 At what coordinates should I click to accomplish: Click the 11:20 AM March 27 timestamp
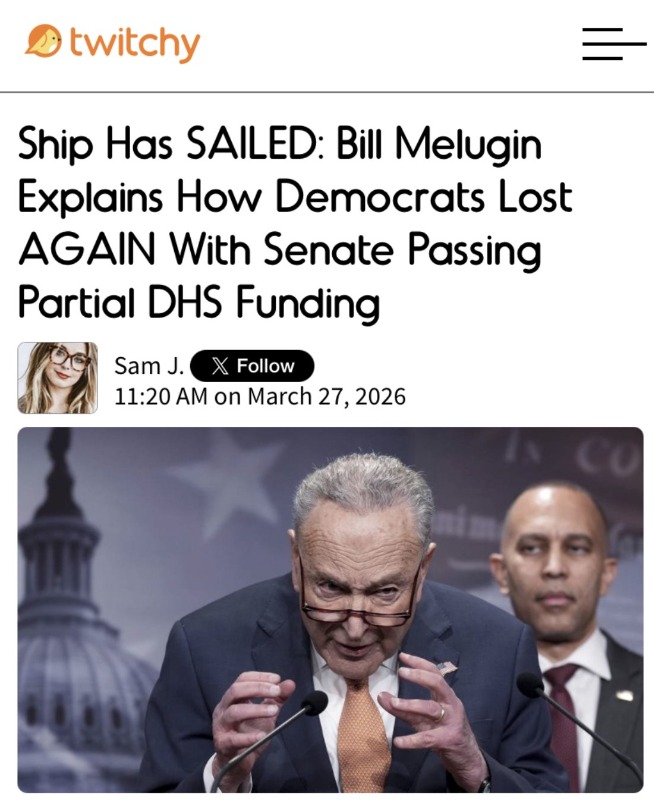click(x=260, y=396)
